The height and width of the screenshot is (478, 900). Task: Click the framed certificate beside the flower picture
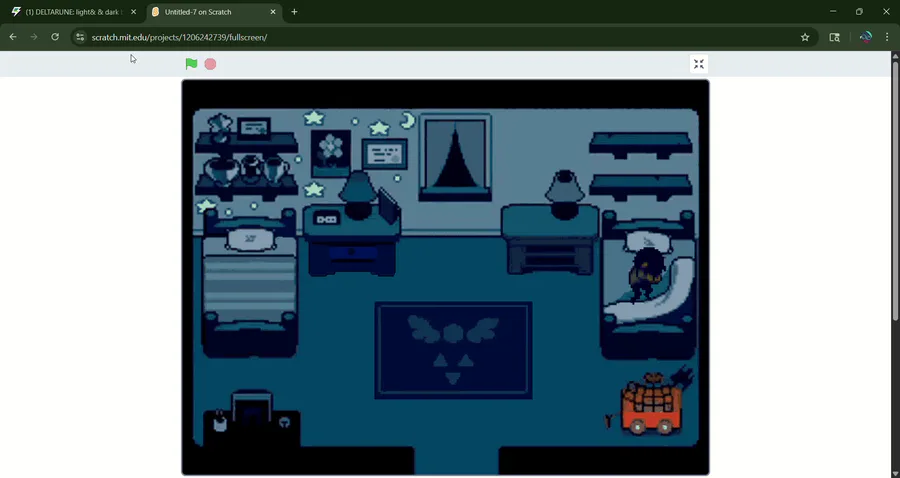click(x=385, y=154)
